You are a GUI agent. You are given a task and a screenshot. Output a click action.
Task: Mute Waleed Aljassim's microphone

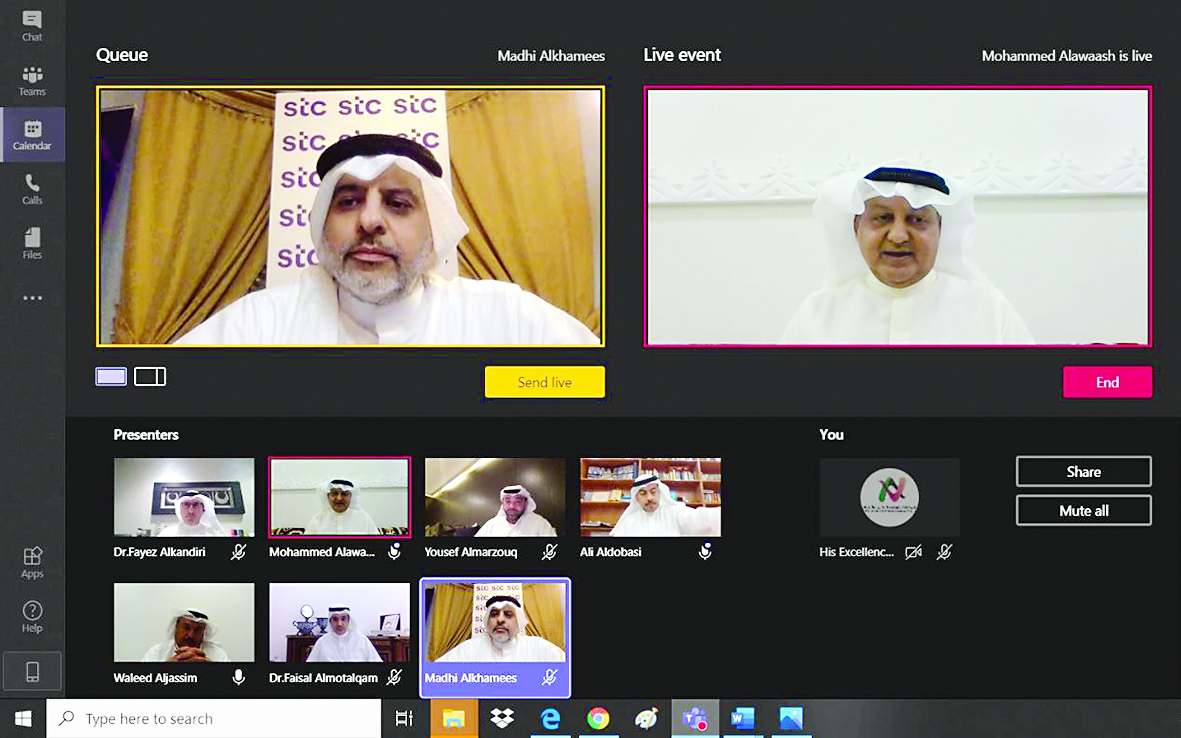tap(238, 678)
